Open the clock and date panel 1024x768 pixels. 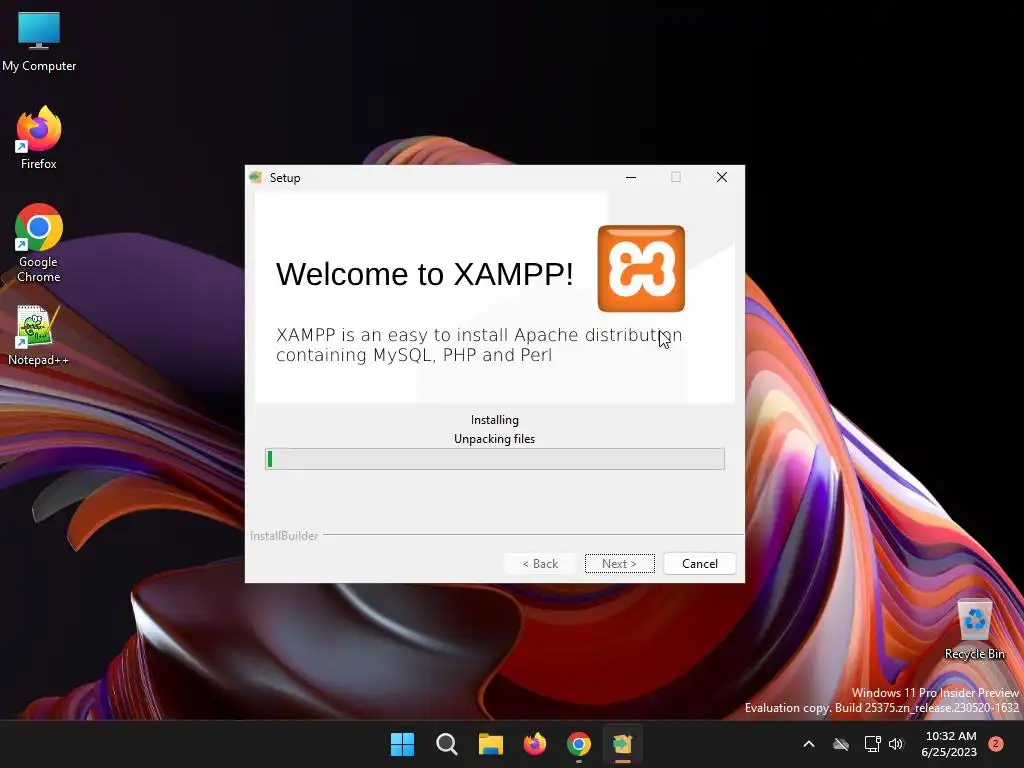[x=950, y=744]
